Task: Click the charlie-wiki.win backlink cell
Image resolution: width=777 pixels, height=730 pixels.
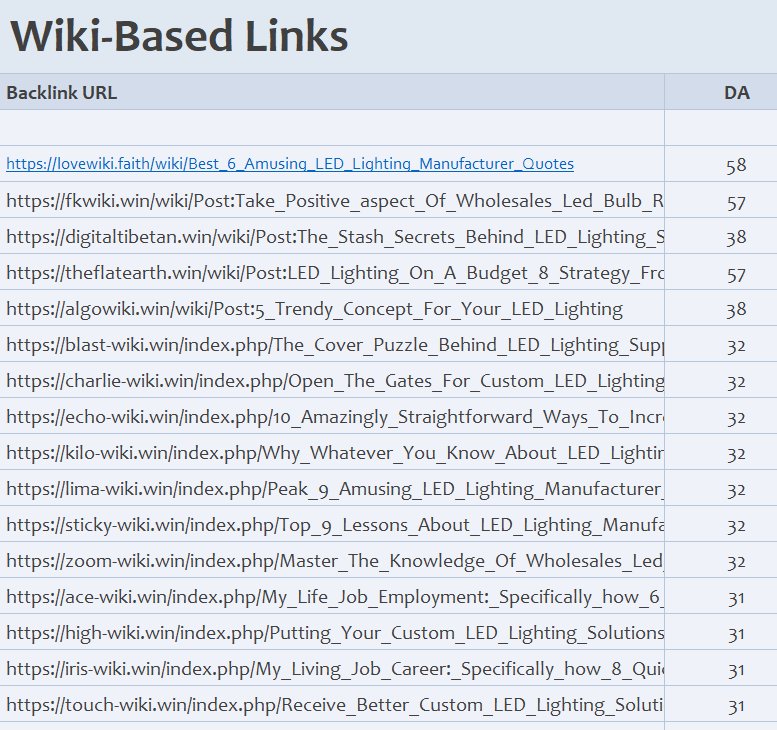Action: tap(334, 381)
